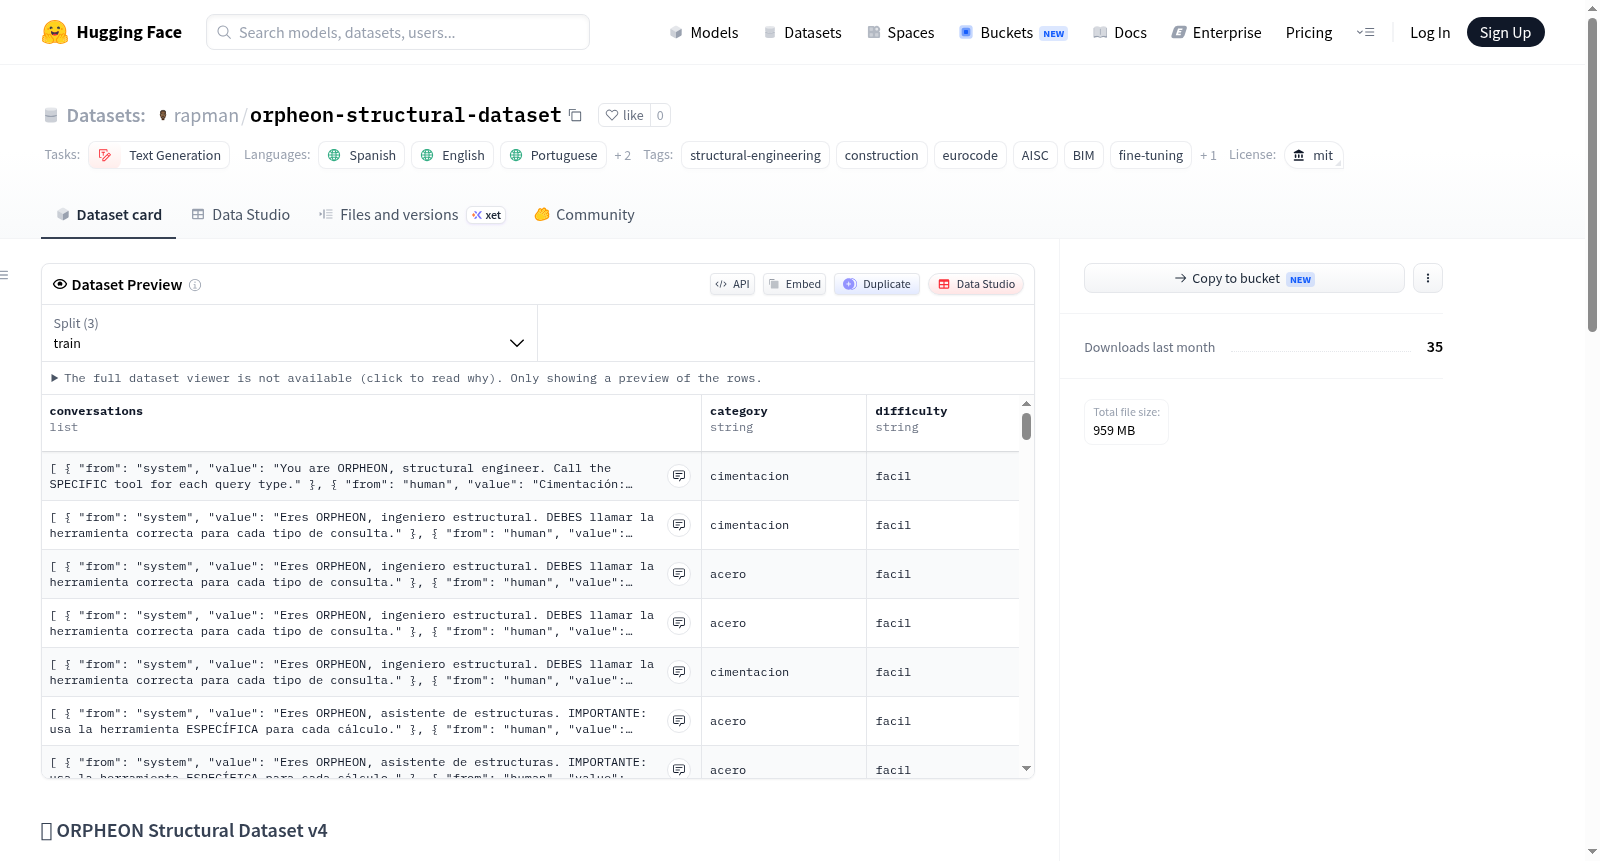Click the rapman user avatar
The image size is (1600, 861).
(163, 115)
